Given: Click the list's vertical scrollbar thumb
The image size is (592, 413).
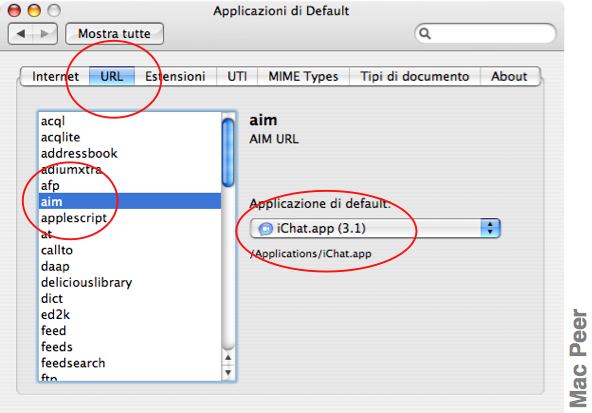Looking at the screenshot, I should coord(228,153).
